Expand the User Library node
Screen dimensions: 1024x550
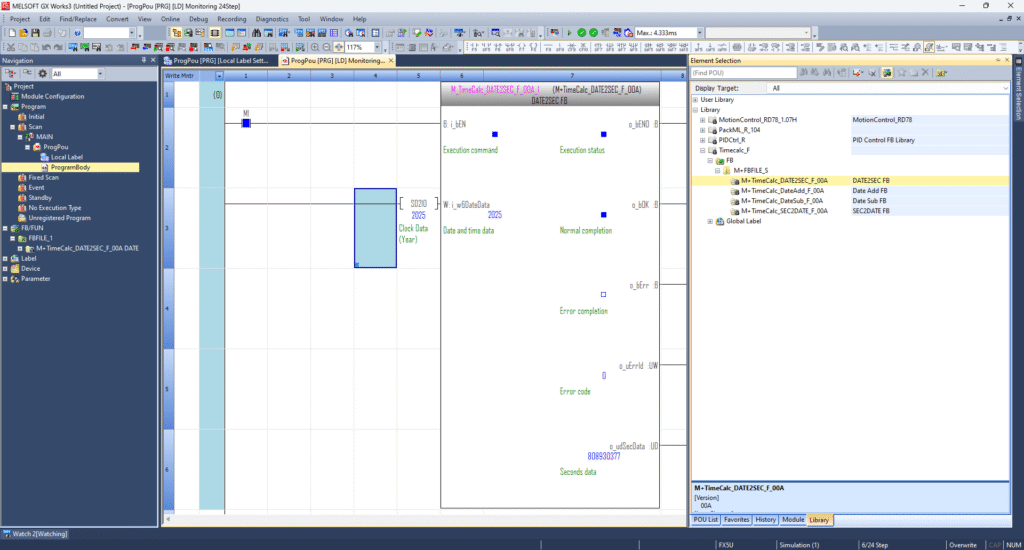pyautogui.click(x=695, y=100)
